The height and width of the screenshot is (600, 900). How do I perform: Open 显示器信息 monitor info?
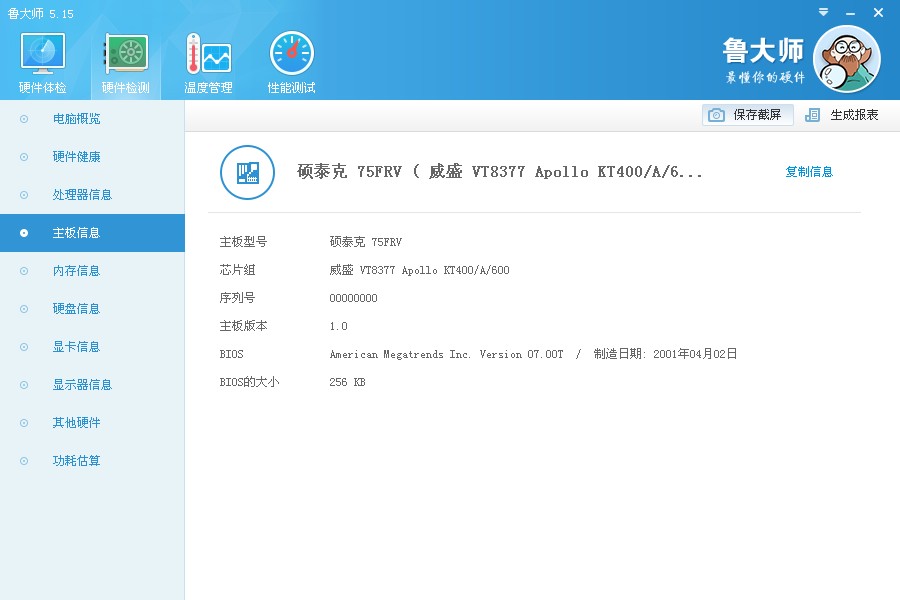[92, 384]
